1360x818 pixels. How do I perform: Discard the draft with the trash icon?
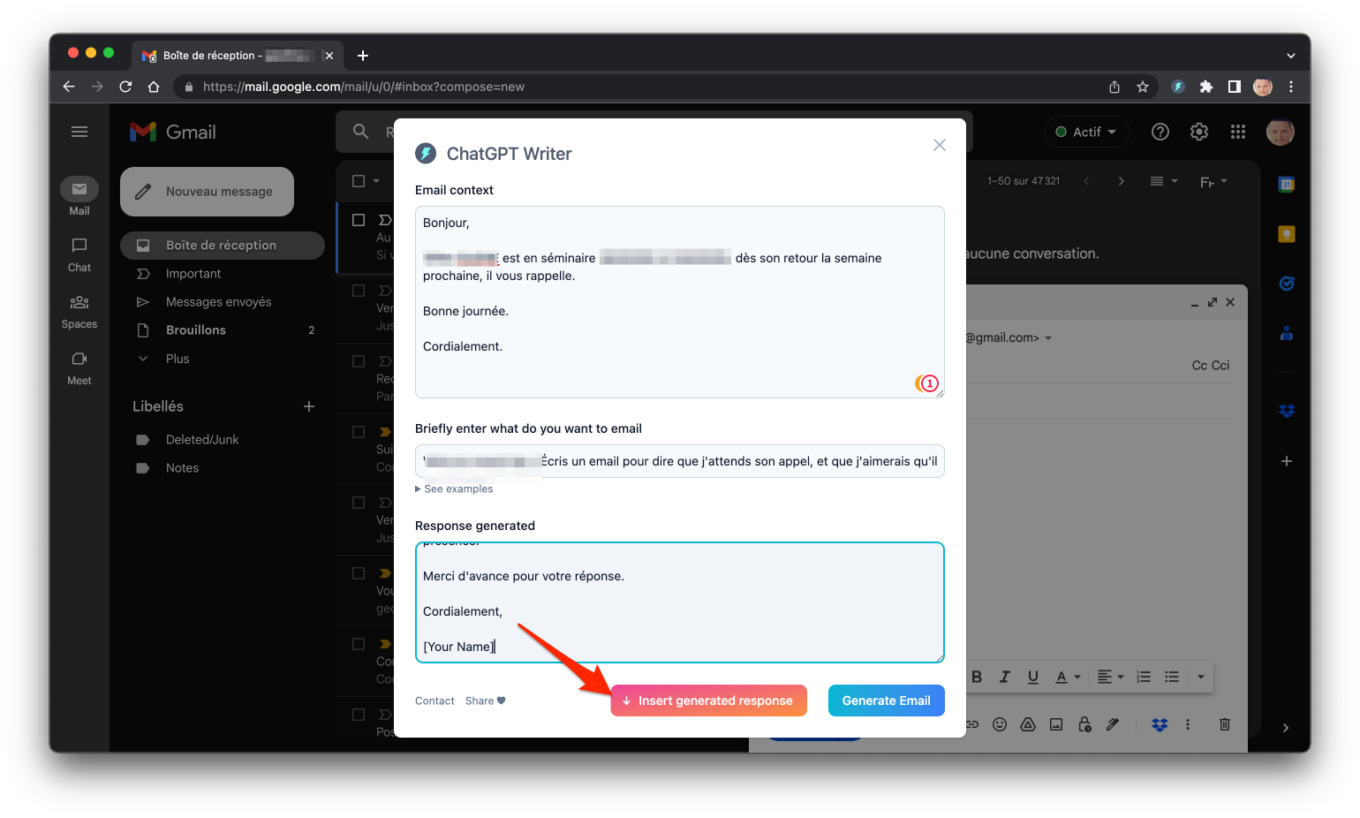tap(1225, 725)
